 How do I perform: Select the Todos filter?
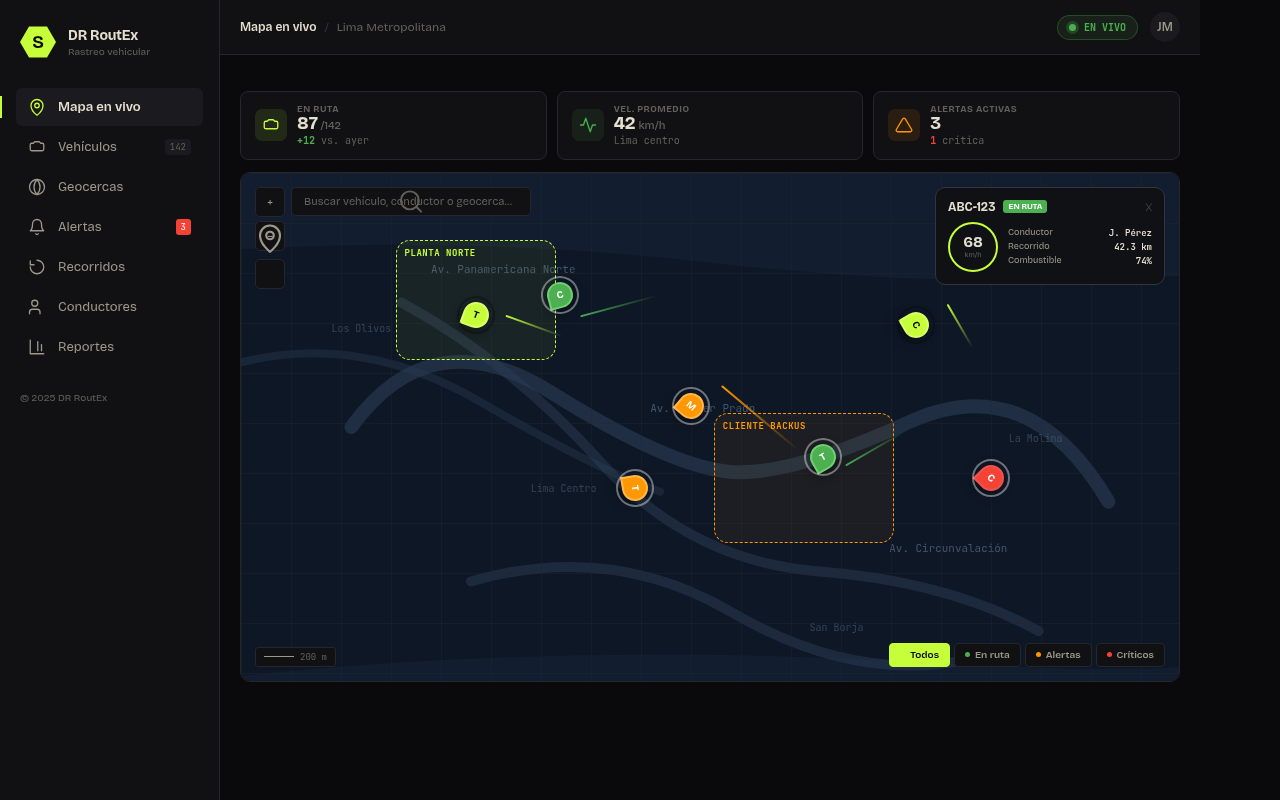click(x=919, y=655)
